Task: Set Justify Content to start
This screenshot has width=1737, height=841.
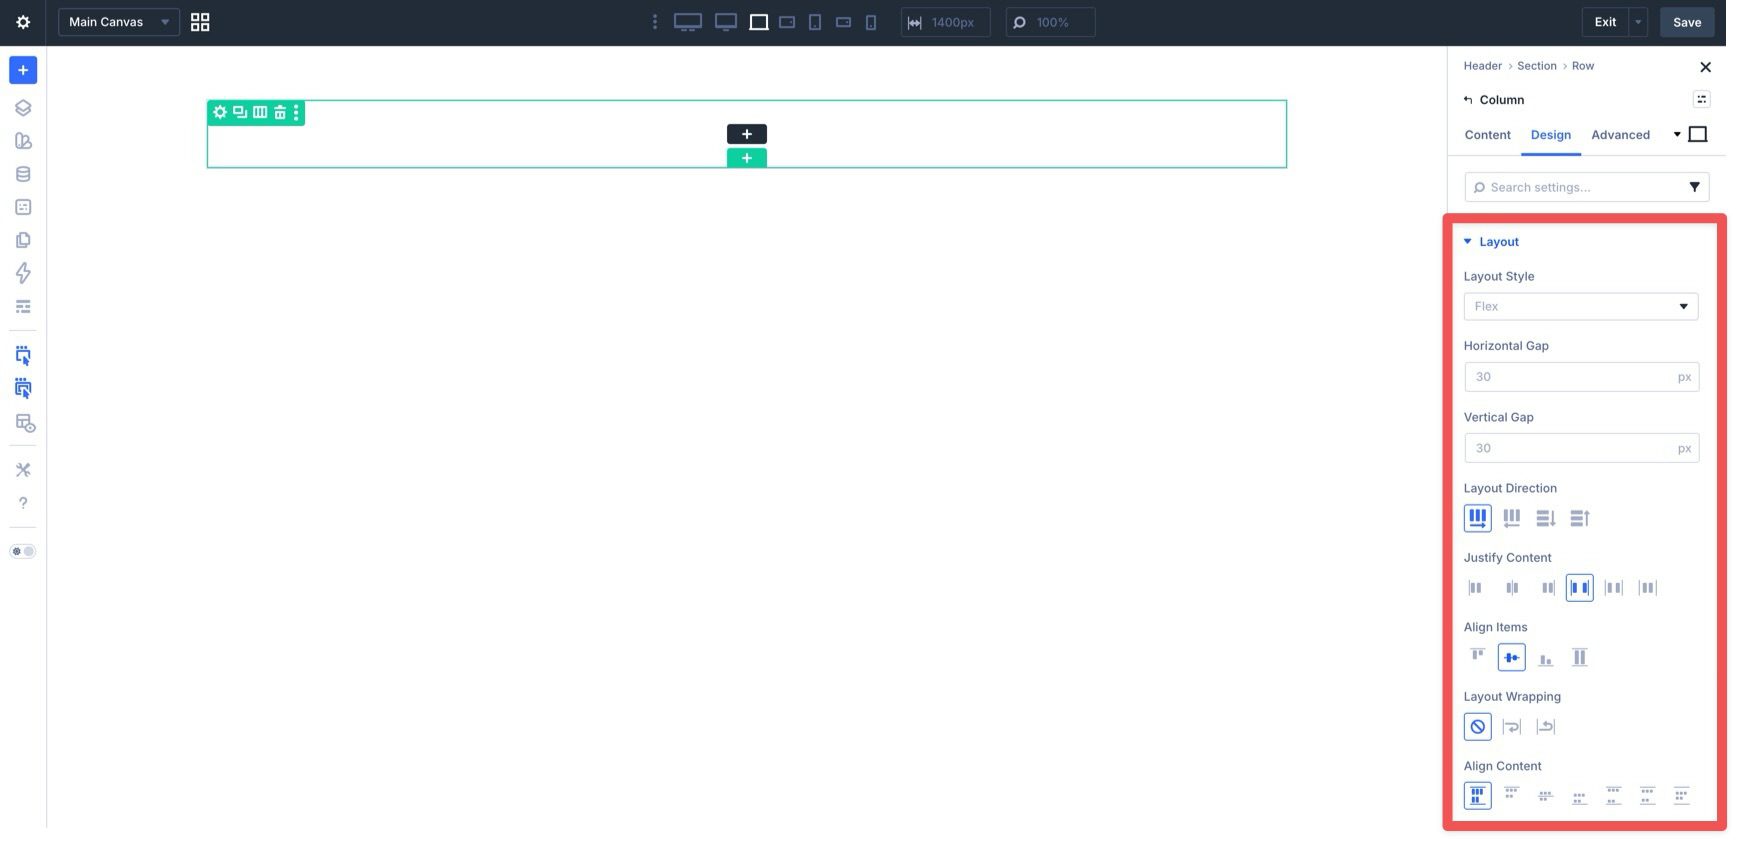Action: (1475, 588)
